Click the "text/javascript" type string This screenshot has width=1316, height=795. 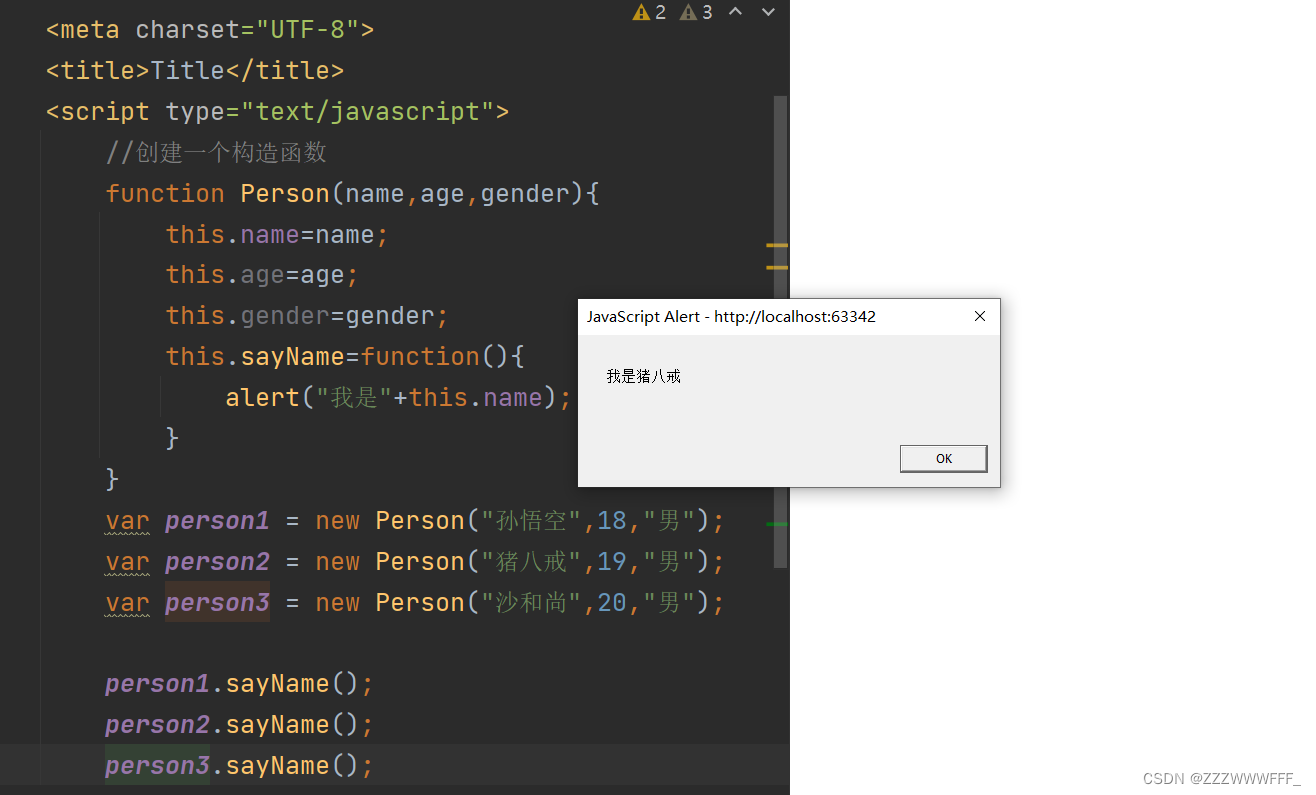click(368, 111)
